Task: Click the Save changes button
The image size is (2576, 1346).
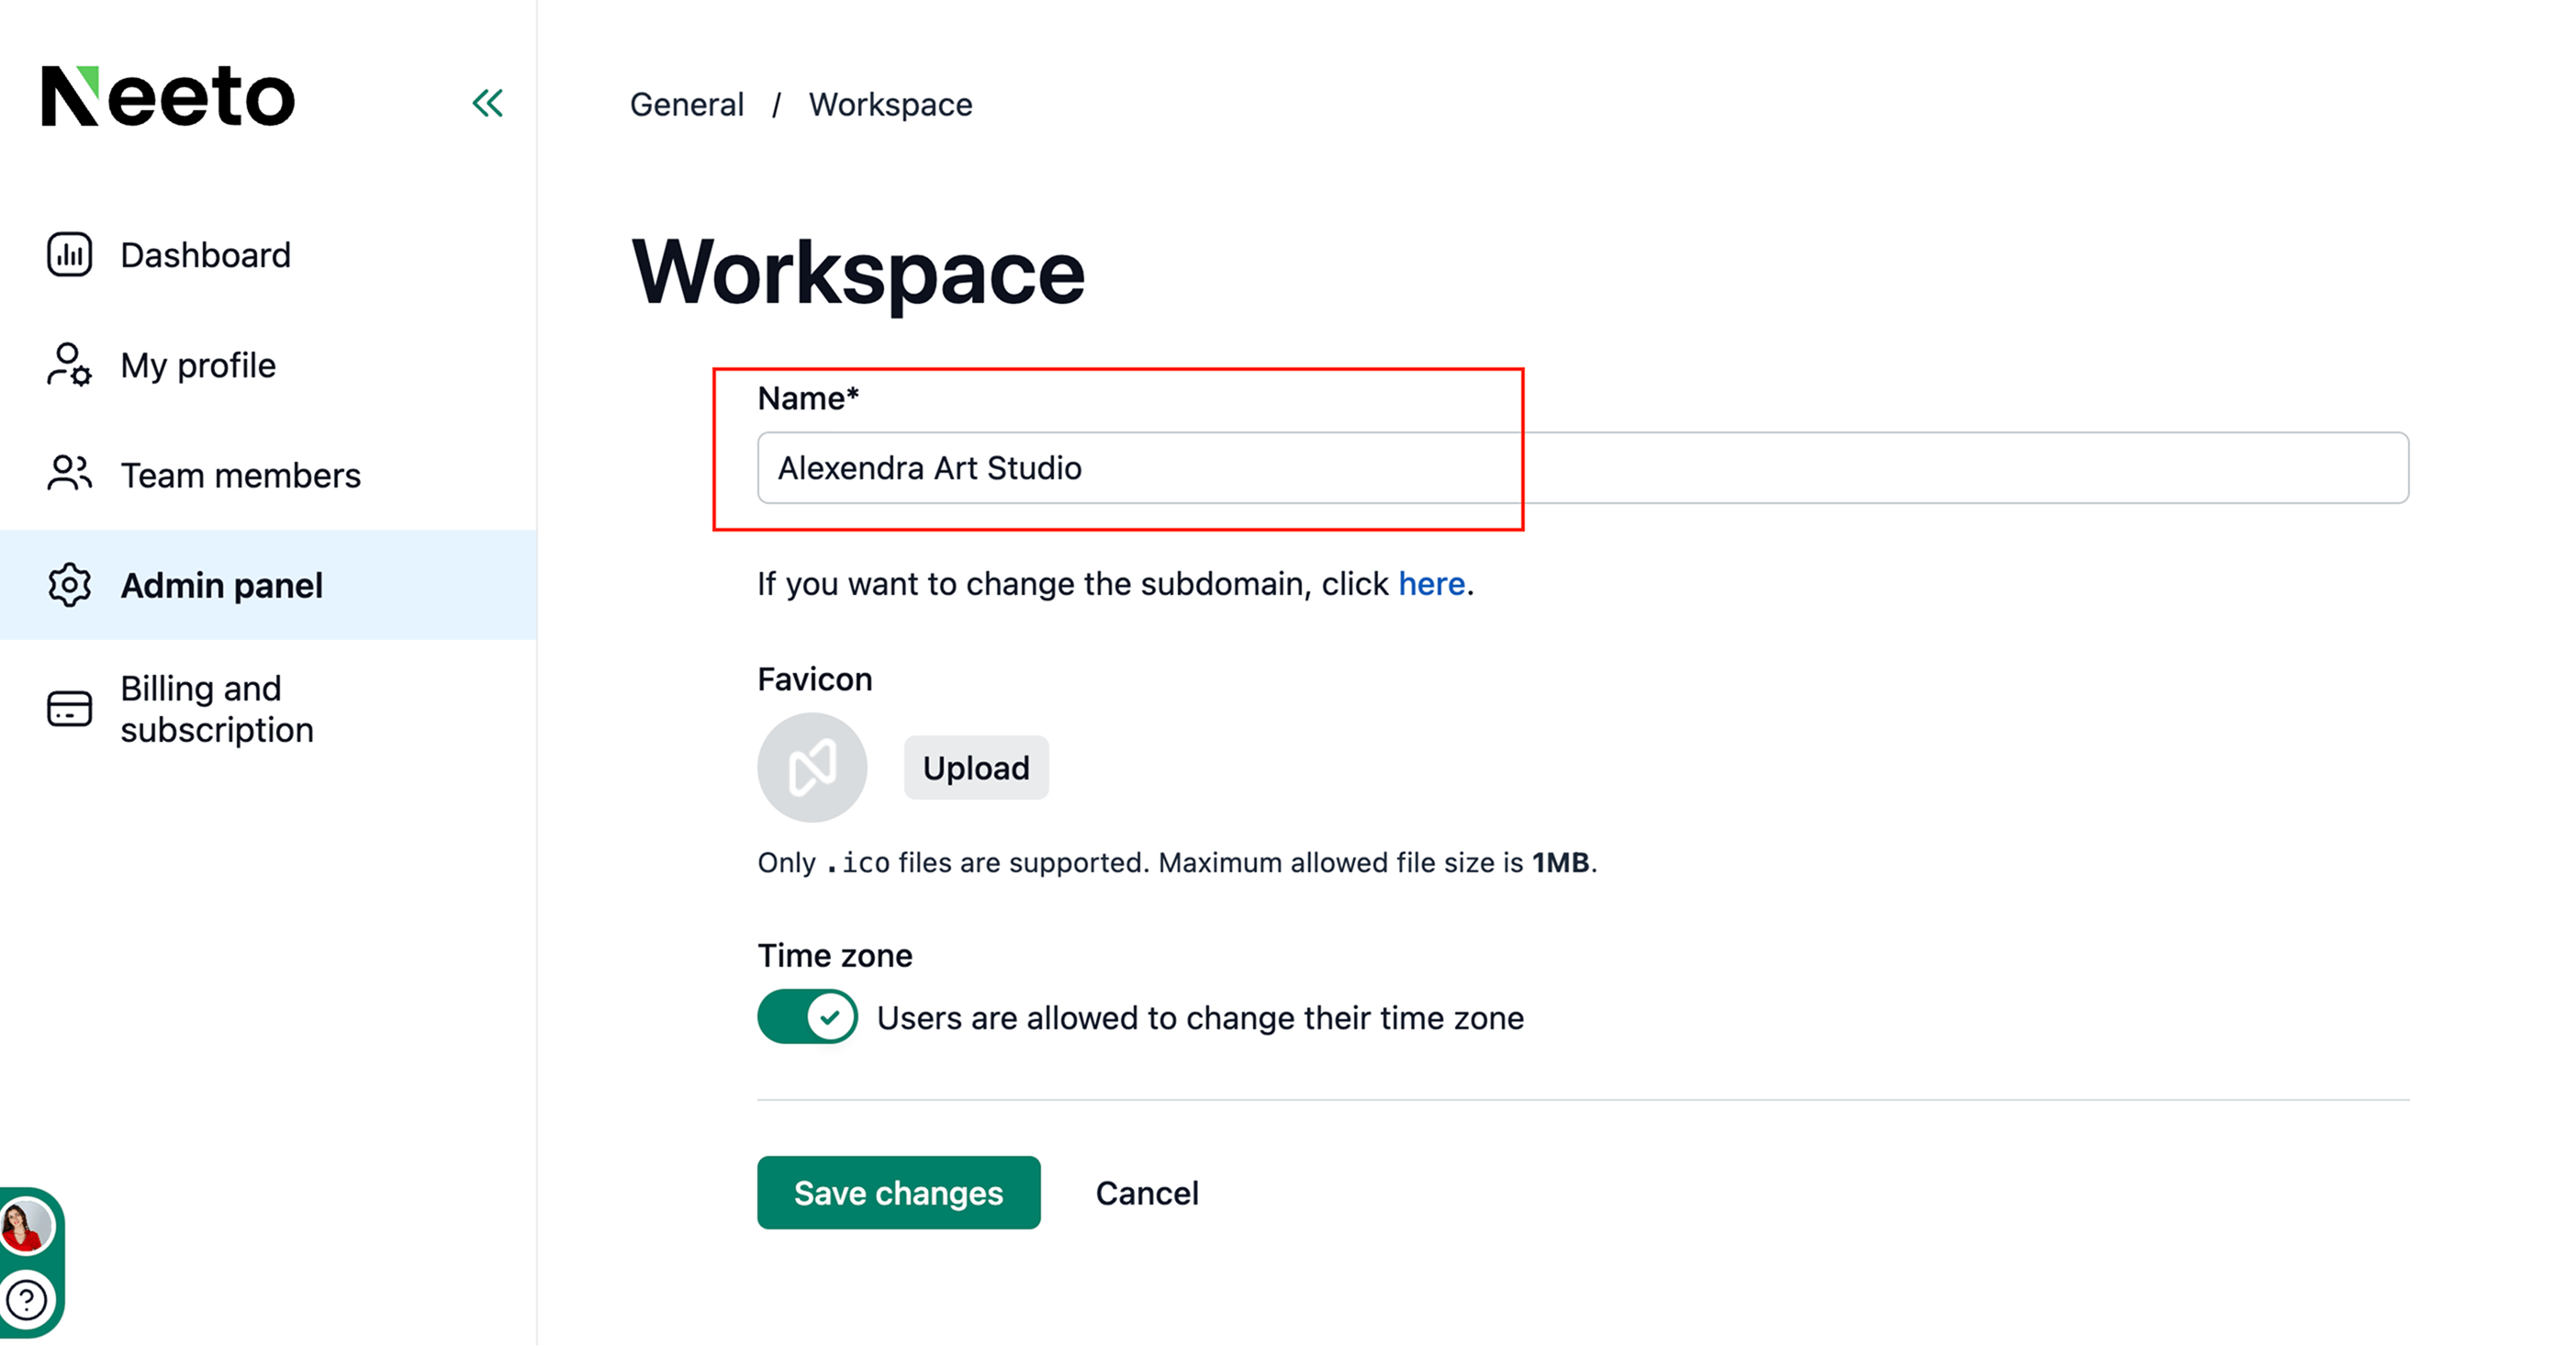Action: [898, 1192]
